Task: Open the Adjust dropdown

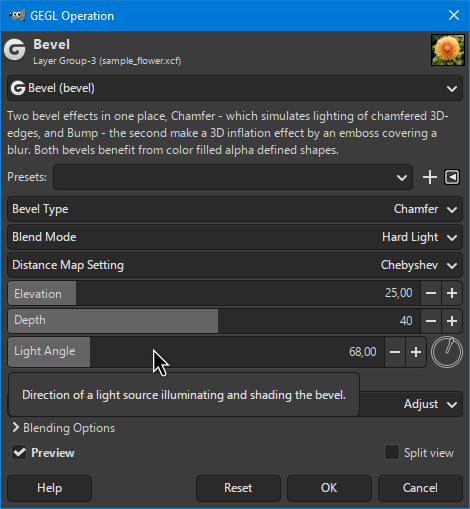Action: (411, 404)
